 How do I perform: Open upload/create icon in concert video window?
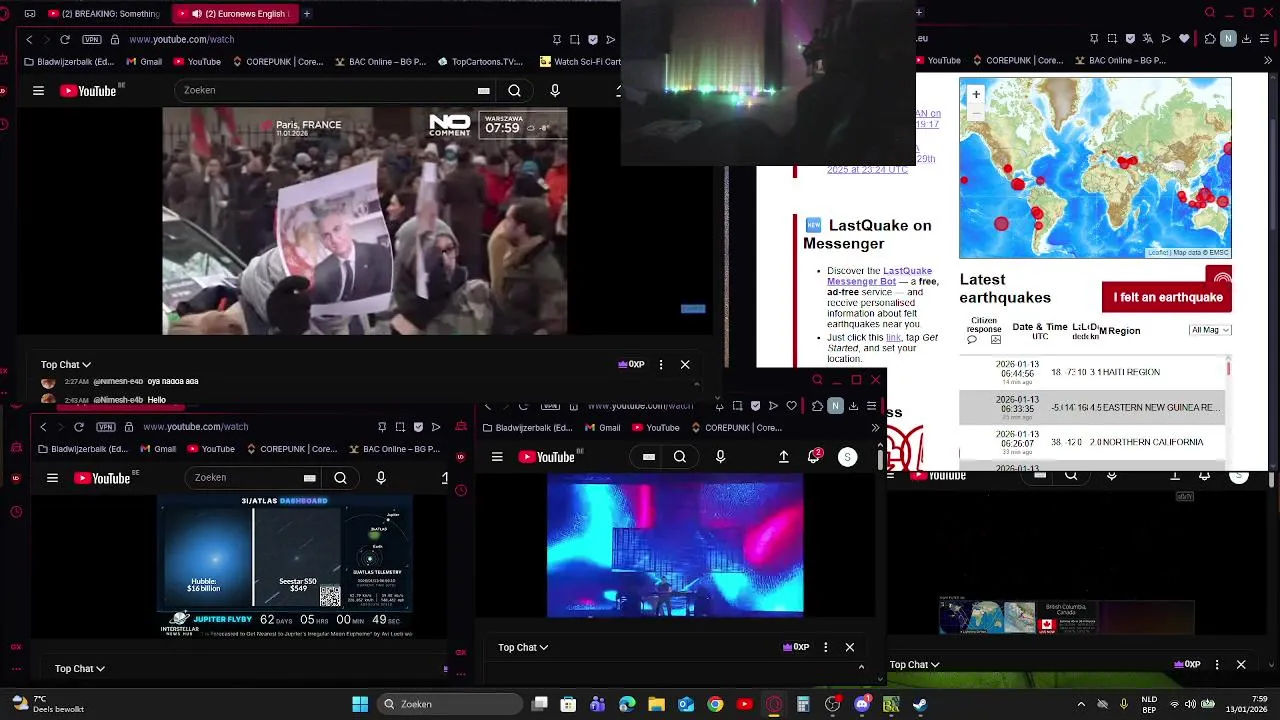(784, 457)
